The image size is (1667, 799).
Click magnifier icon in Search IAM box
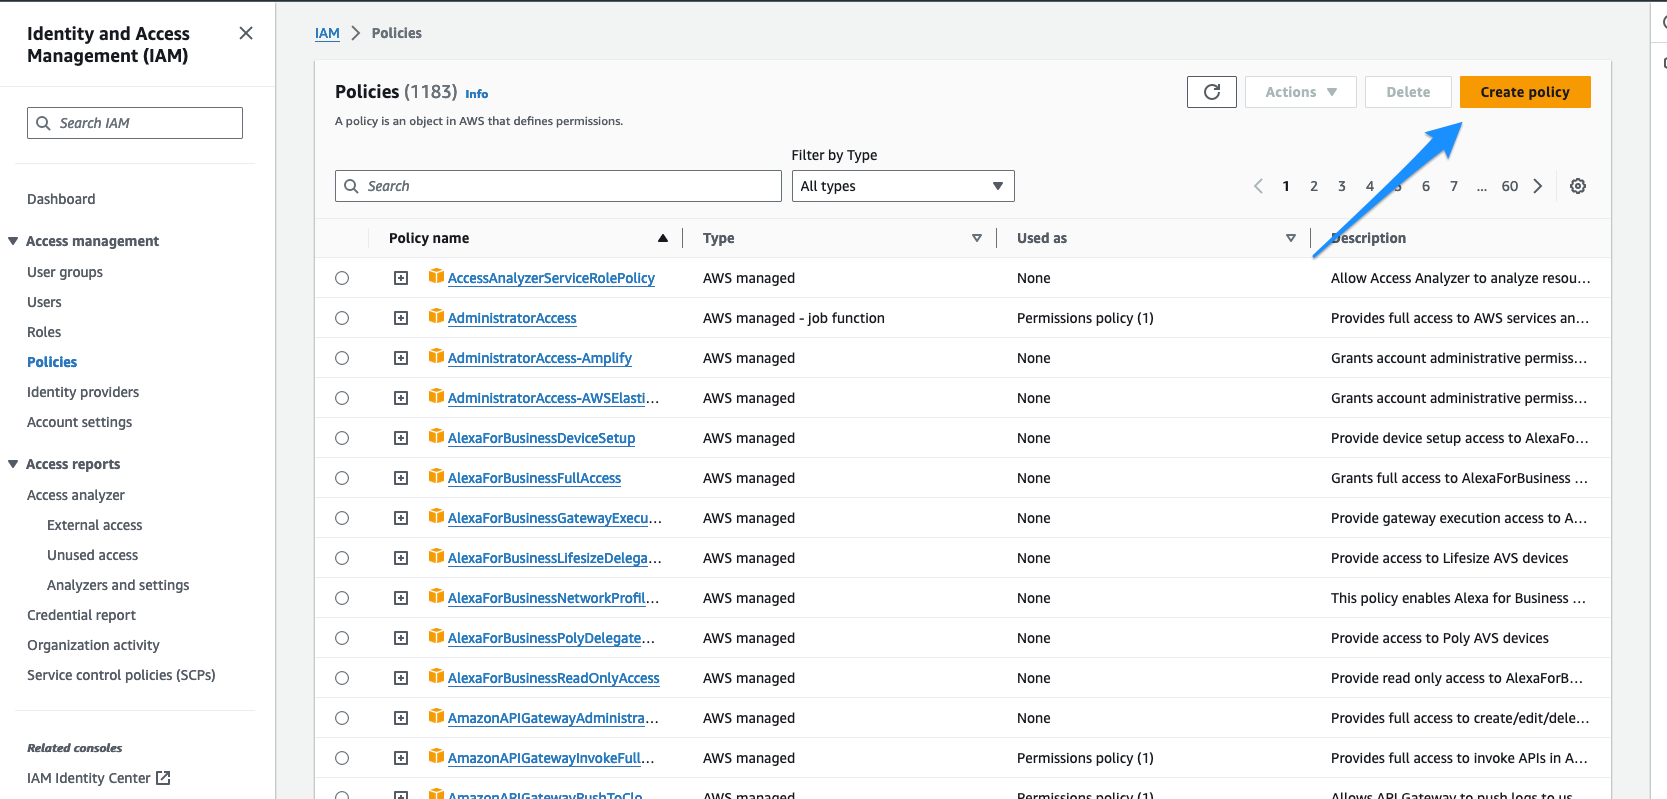(43, 123)
